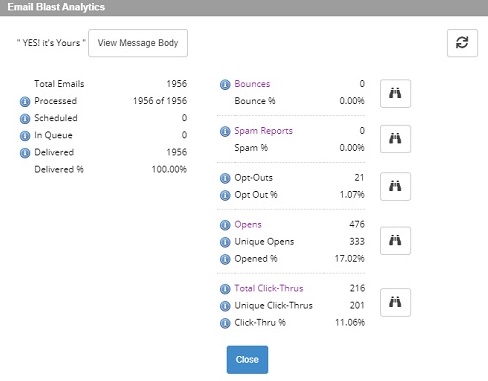Click the refresh analytics icon button
The height and width of the screenshot is (381, 488).
coord(462,43)
